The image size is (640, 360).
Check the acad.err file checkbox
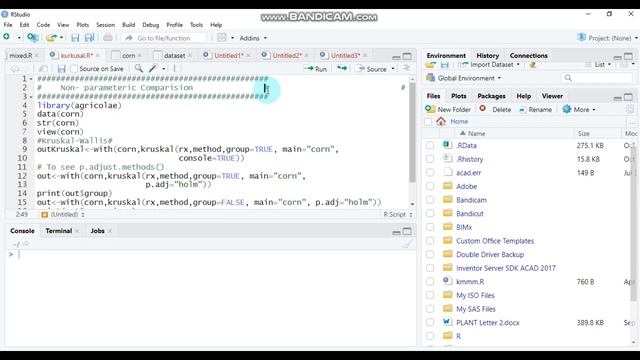[430, 172]
